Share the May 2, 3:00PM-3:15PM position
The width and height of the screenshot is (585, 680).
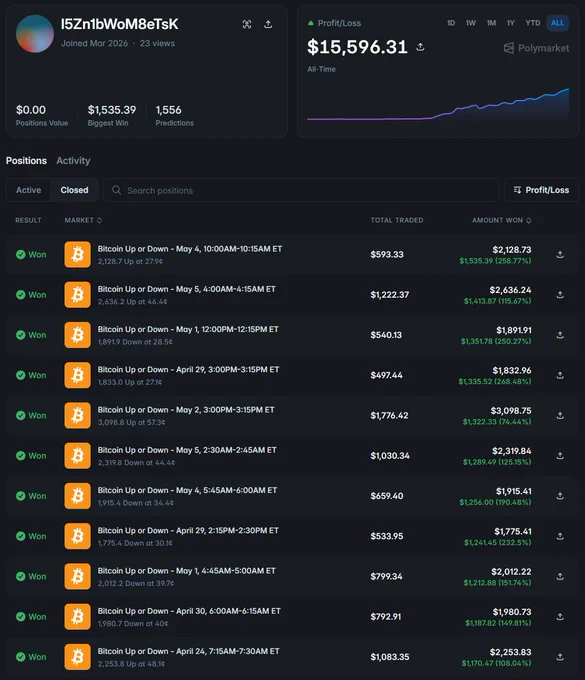[x=560, y=415]
